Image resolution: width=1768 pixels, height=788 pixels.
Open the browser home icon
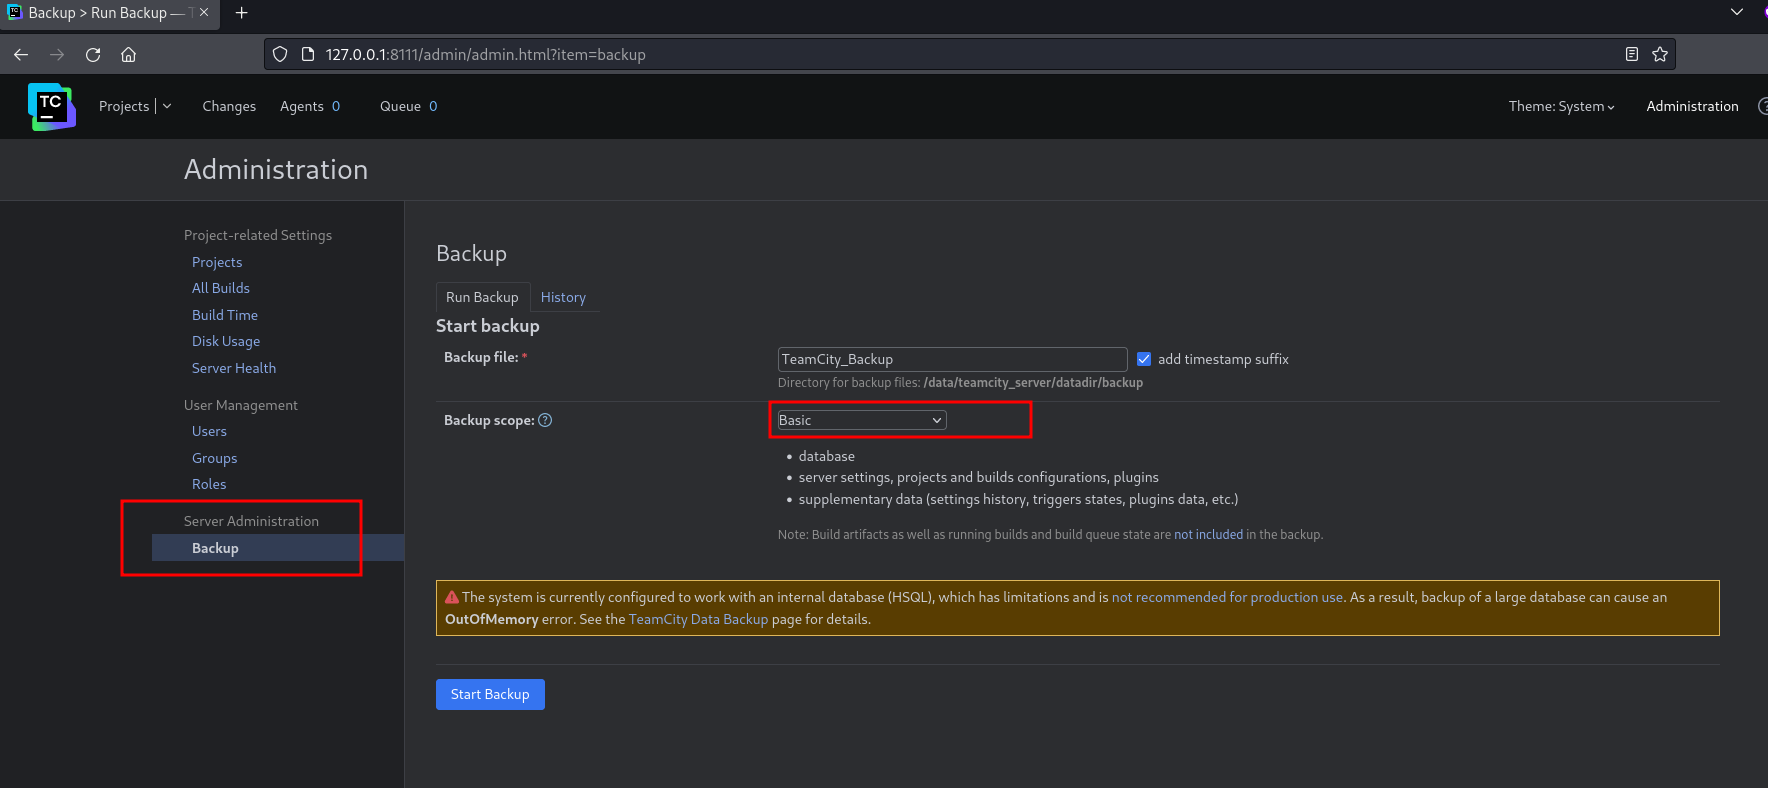[x=128, y=55]
